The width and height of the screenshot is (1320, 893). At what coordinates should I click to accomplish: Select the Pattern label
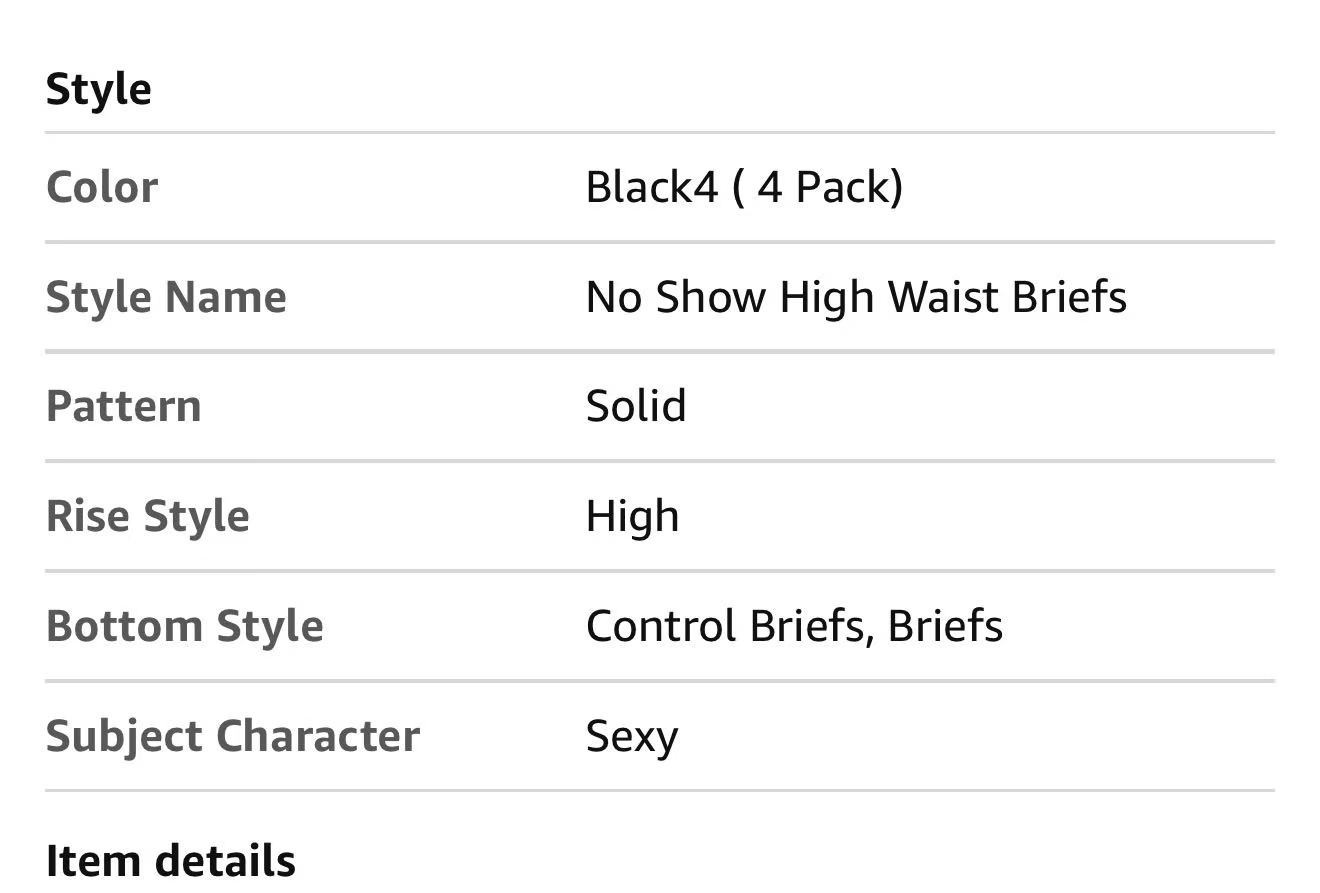(x=124, y=406)
